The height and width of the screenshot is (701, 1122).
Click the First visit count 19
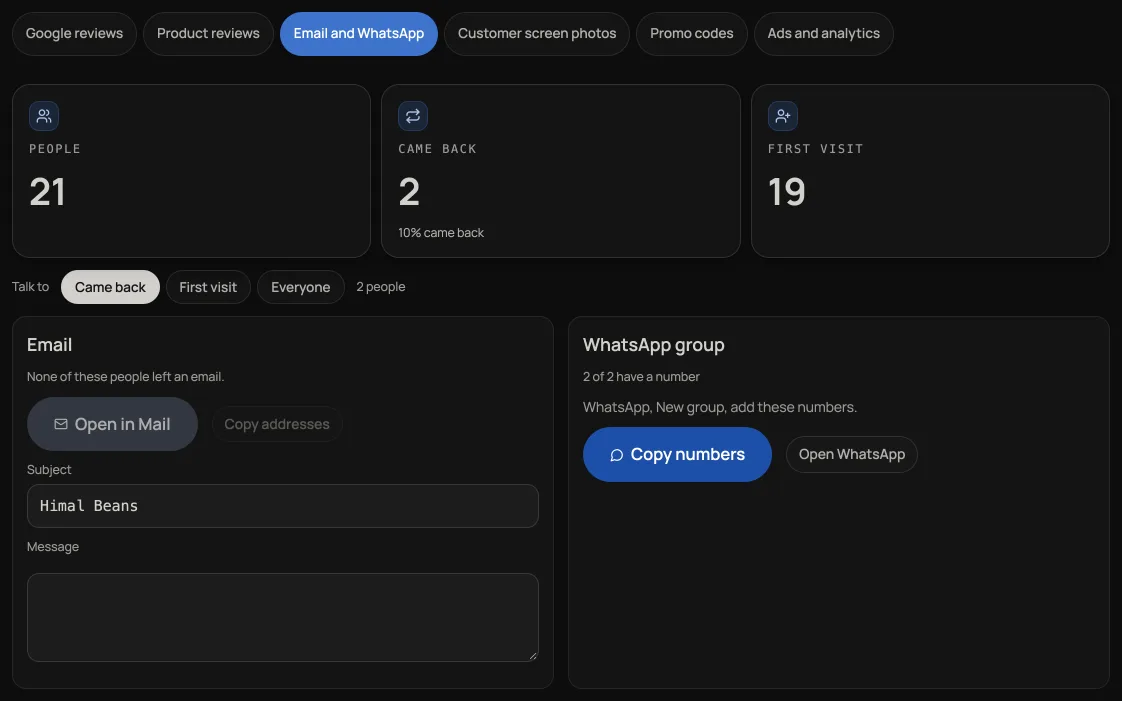786,192
